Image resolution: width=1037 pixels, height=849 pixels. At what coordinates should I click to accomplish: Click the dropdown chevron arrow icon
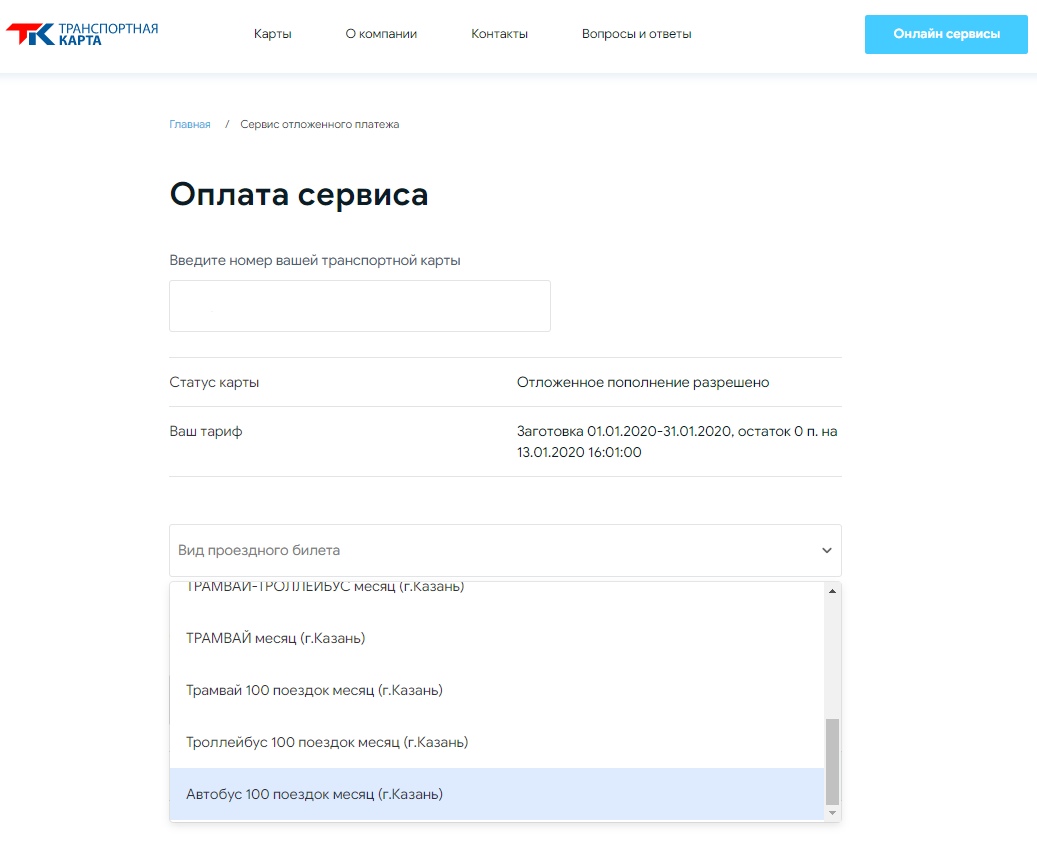pos(827,550)
